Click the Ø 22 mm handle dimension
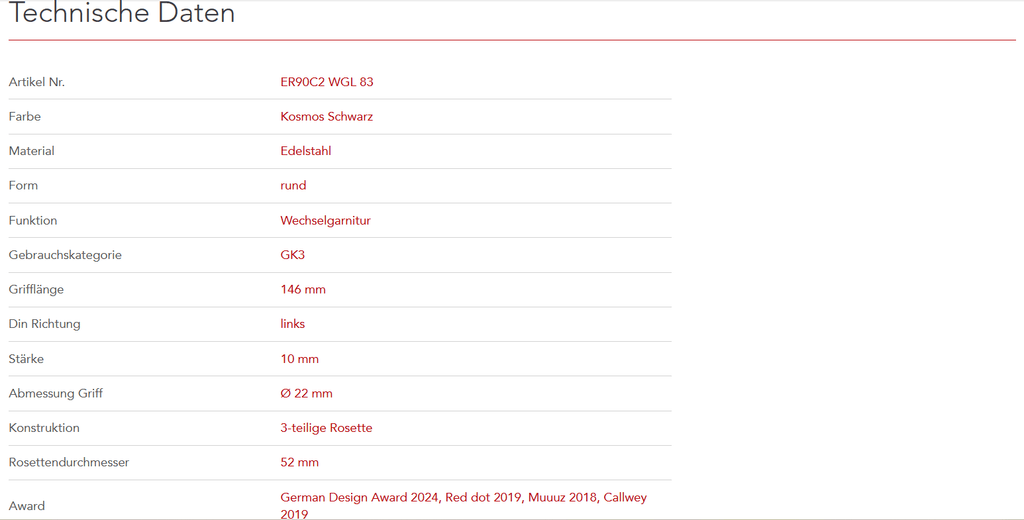This screenshot has height=520, width=1024. click(x=306, y=393)
